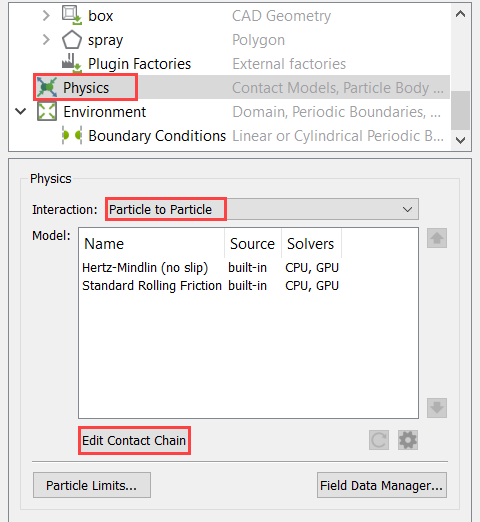This screenshot has width=480, height=522.
Task: Open the Interaction dropdown list
Action: tap(262, 209)
